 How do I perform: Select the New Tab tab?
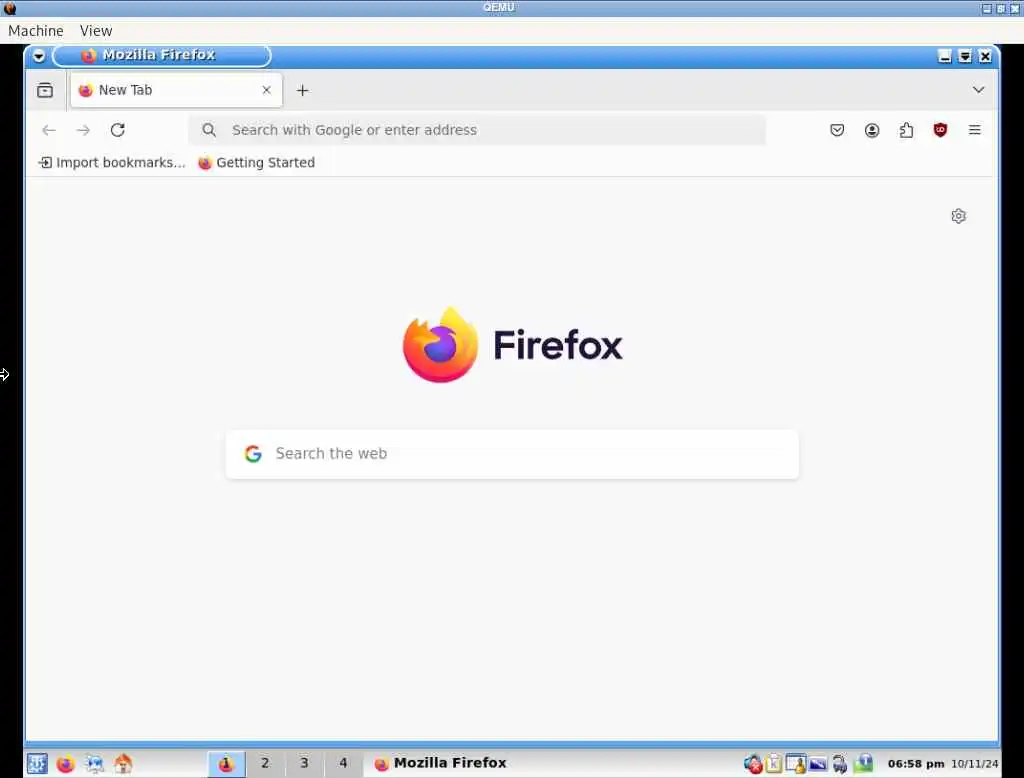pos(176,90)
